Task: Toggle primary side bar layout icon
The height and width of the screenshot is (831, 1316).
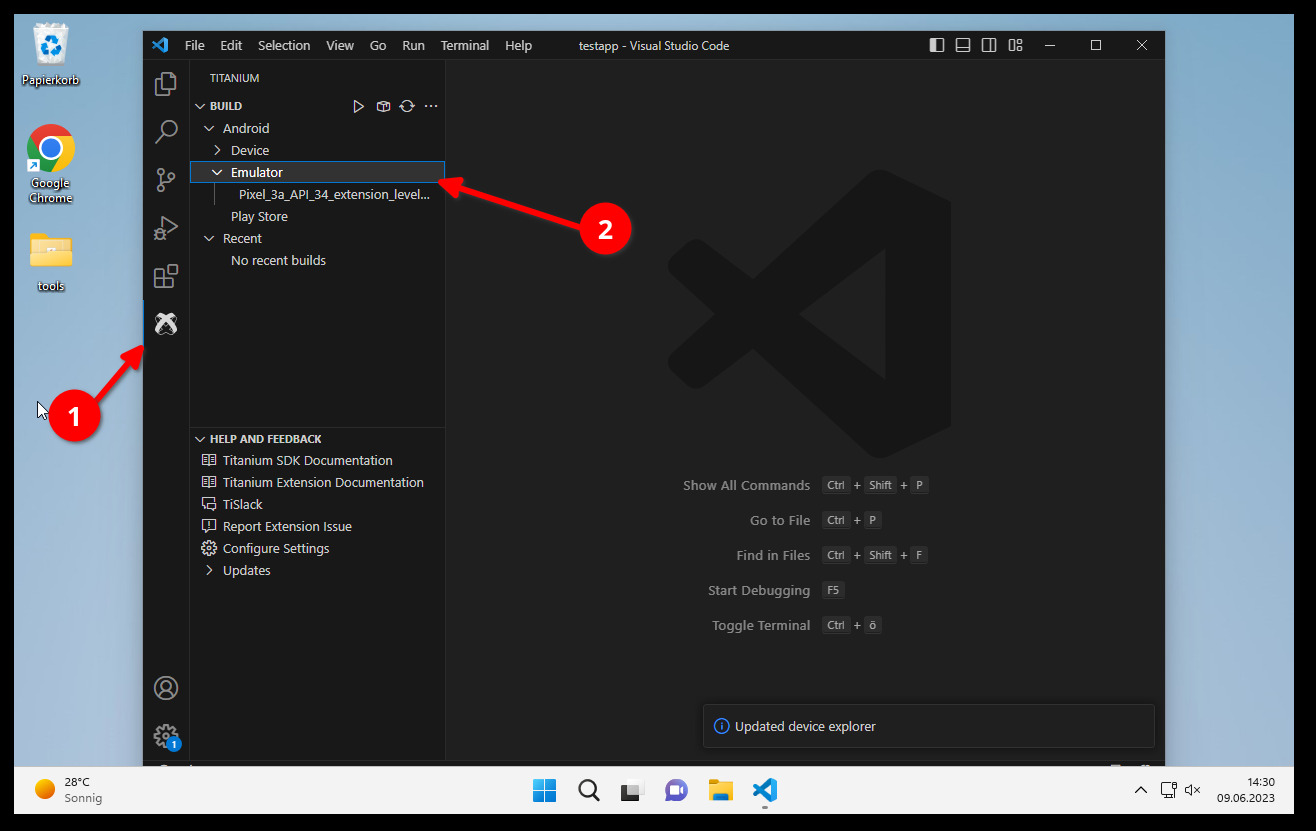Action: tap(937, 45)
